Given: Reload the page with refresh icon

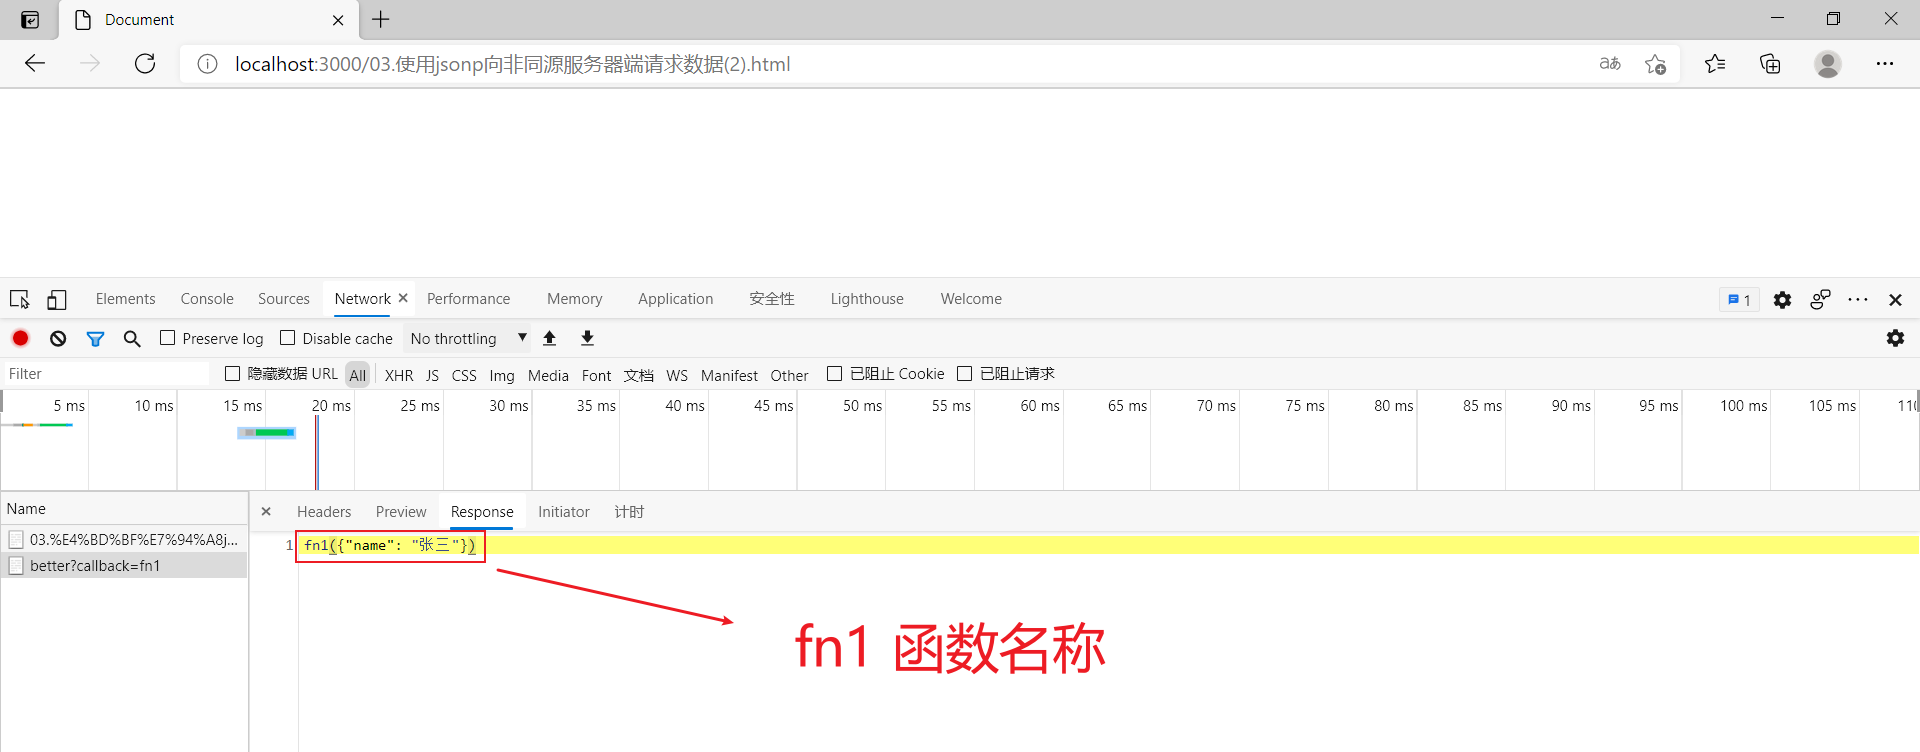Looking at the screenshot, I should pos(145,64).
